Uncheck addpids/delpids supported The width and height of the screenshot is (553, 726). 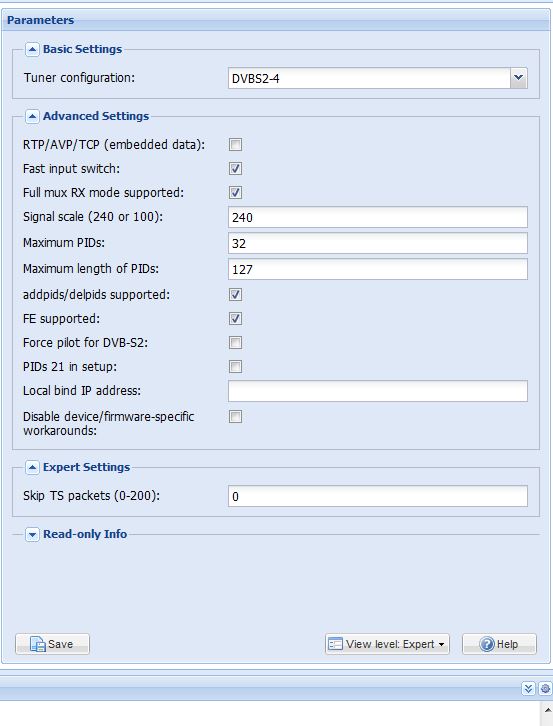click(x=235, y=294)
